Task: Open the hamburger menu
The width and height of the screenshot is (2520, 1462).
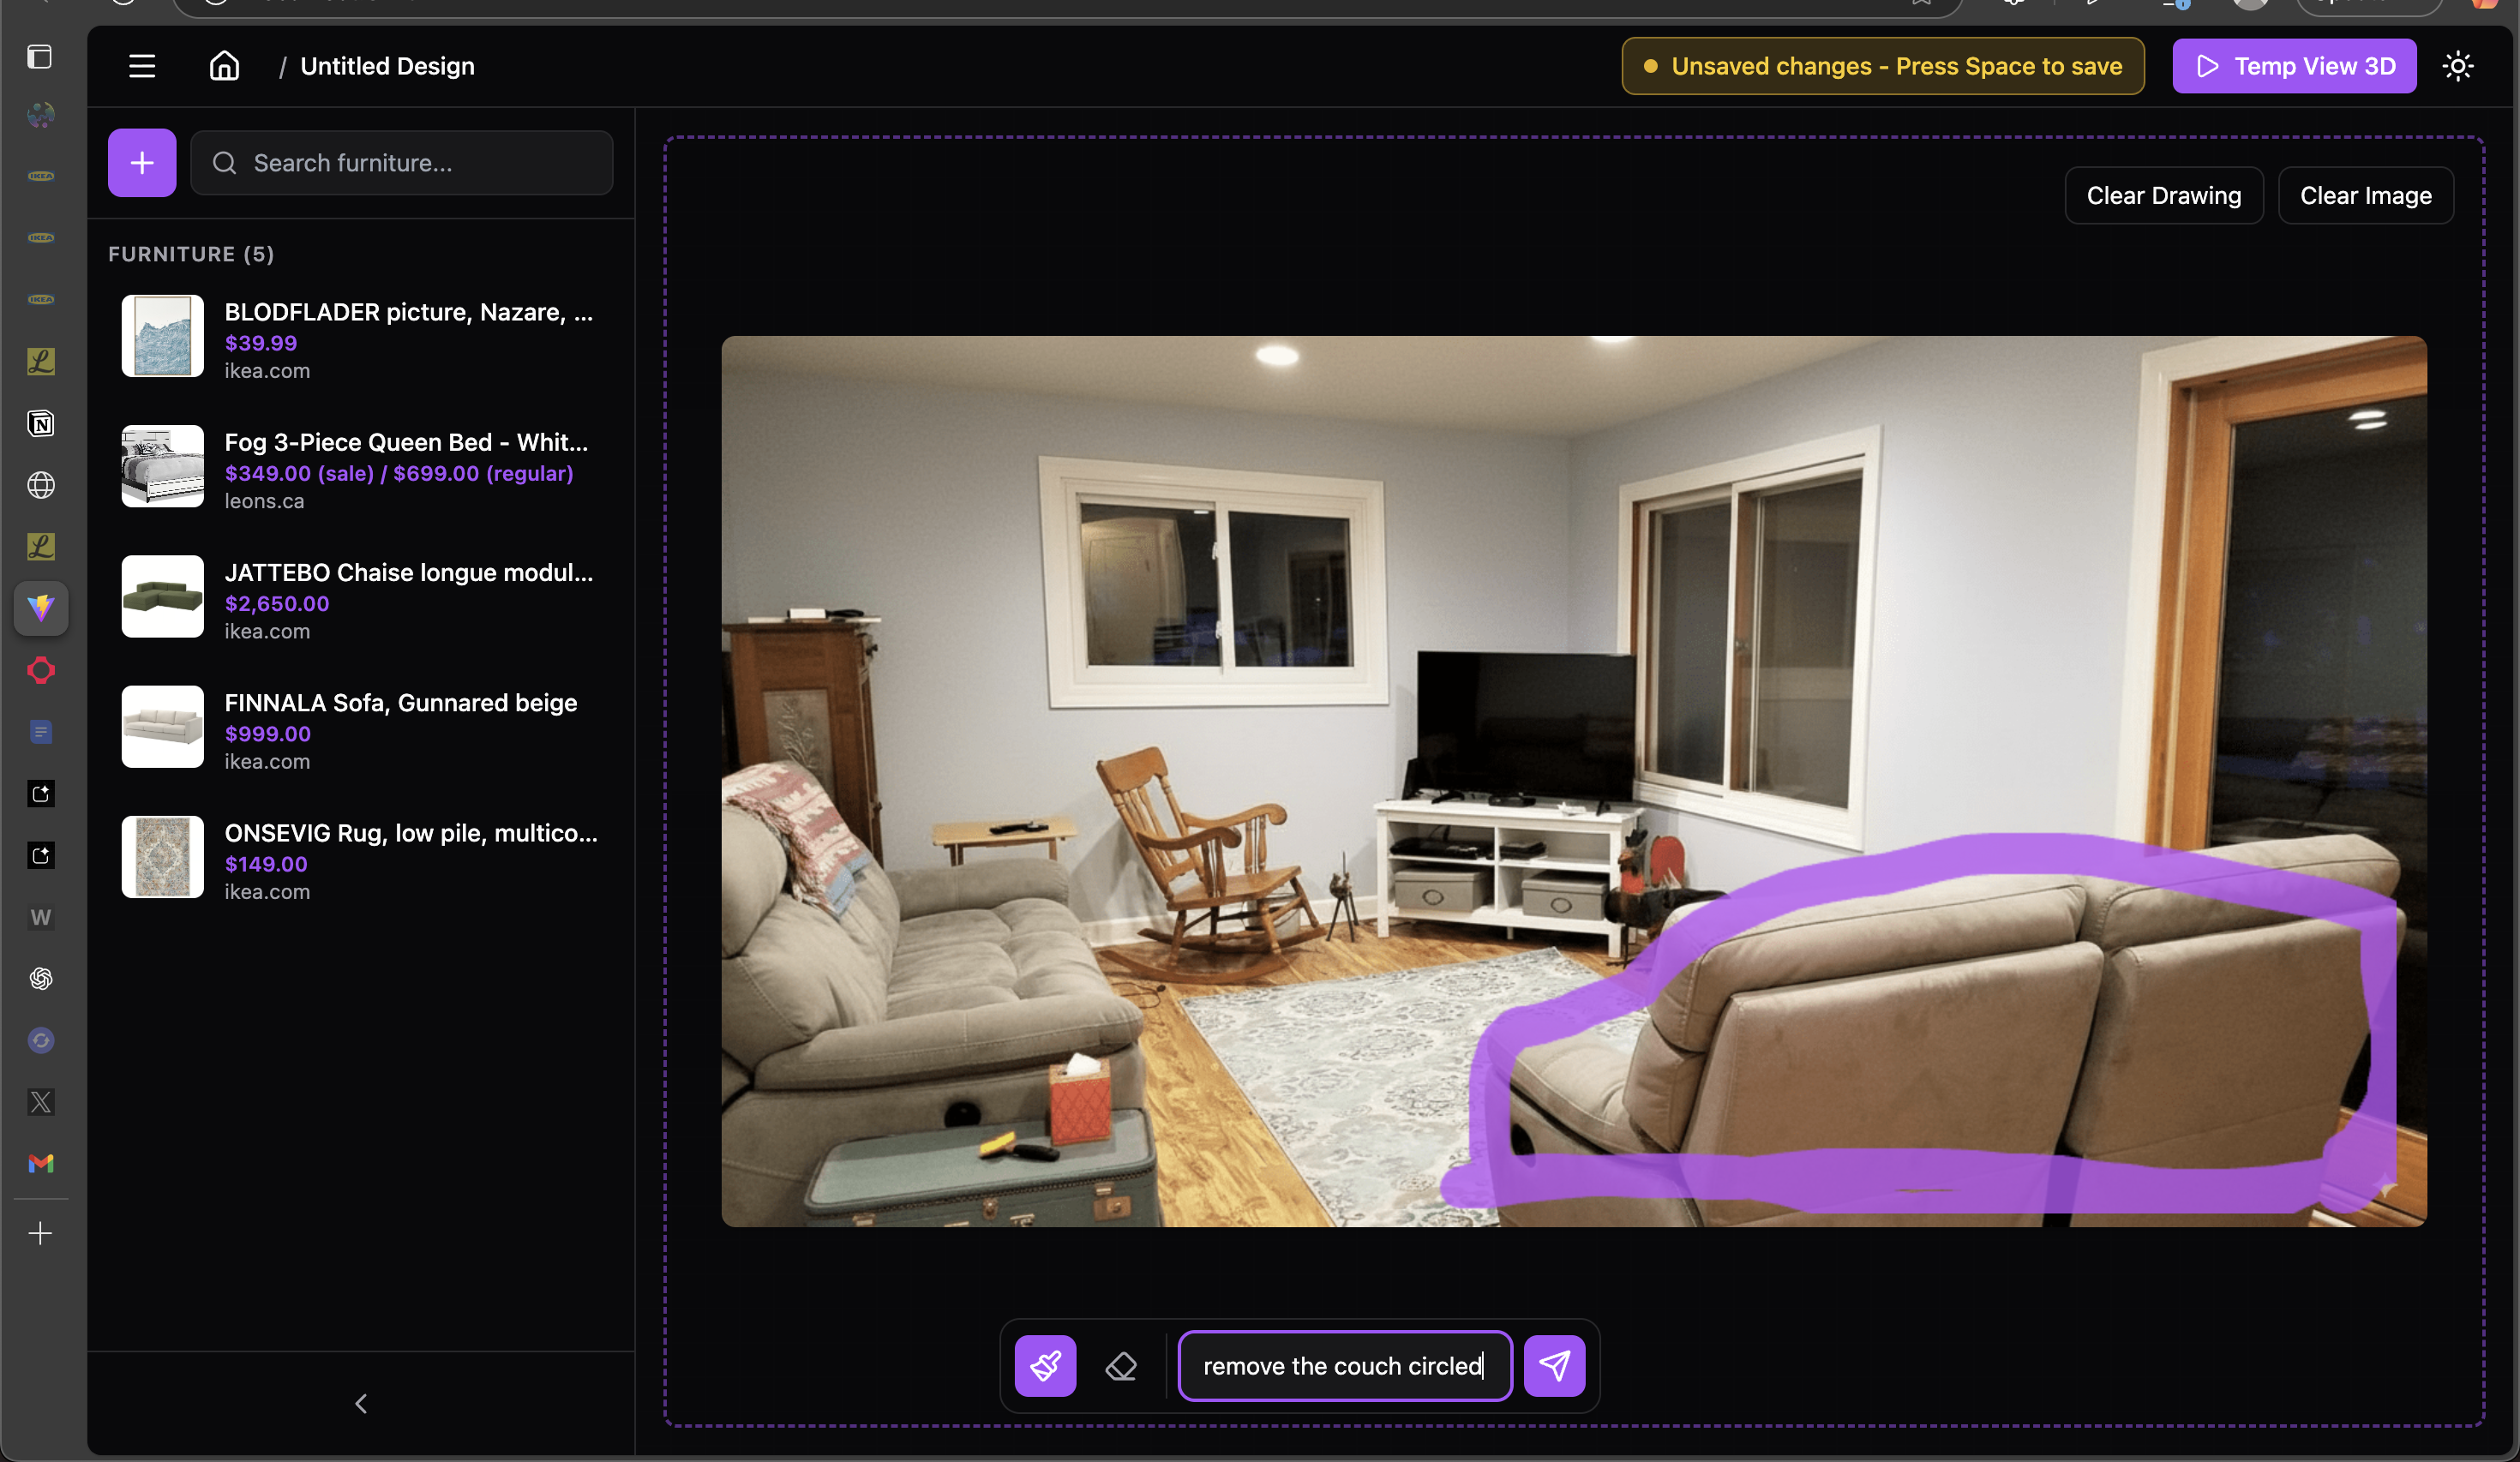Action: click(142, 66)
